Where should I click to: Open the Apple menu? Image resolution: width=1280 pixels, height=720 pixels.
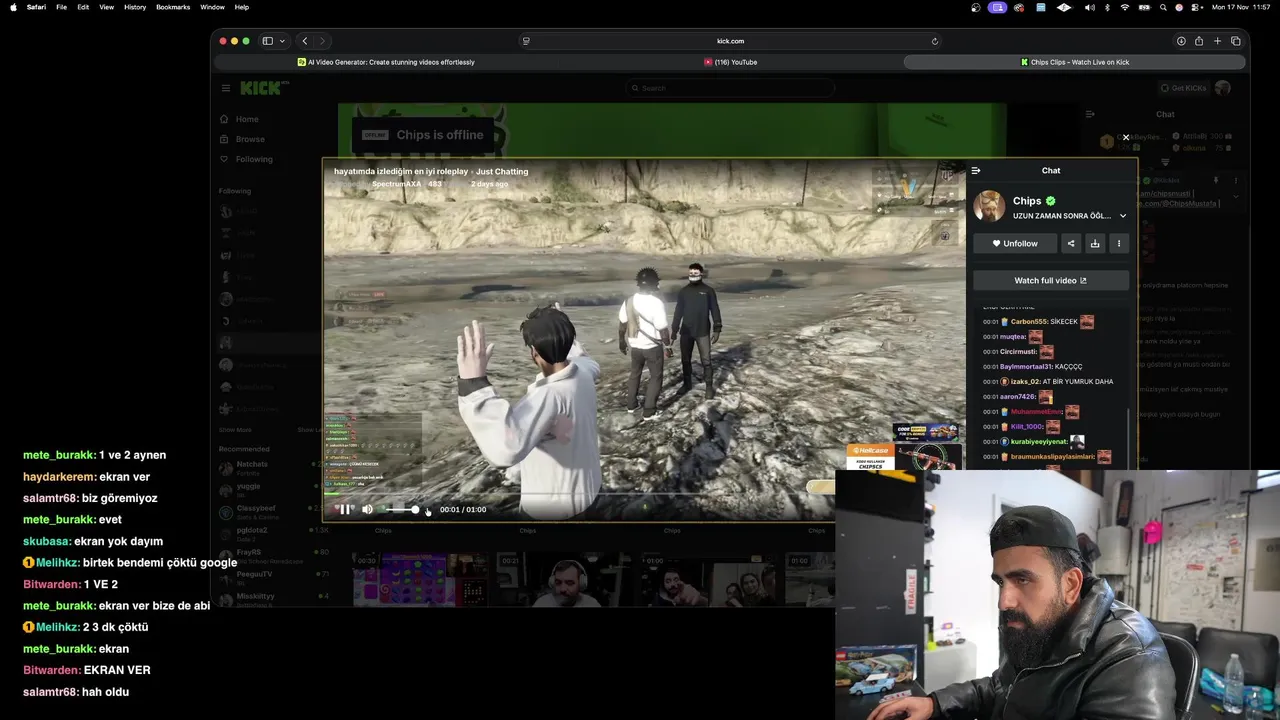[13, 7]
